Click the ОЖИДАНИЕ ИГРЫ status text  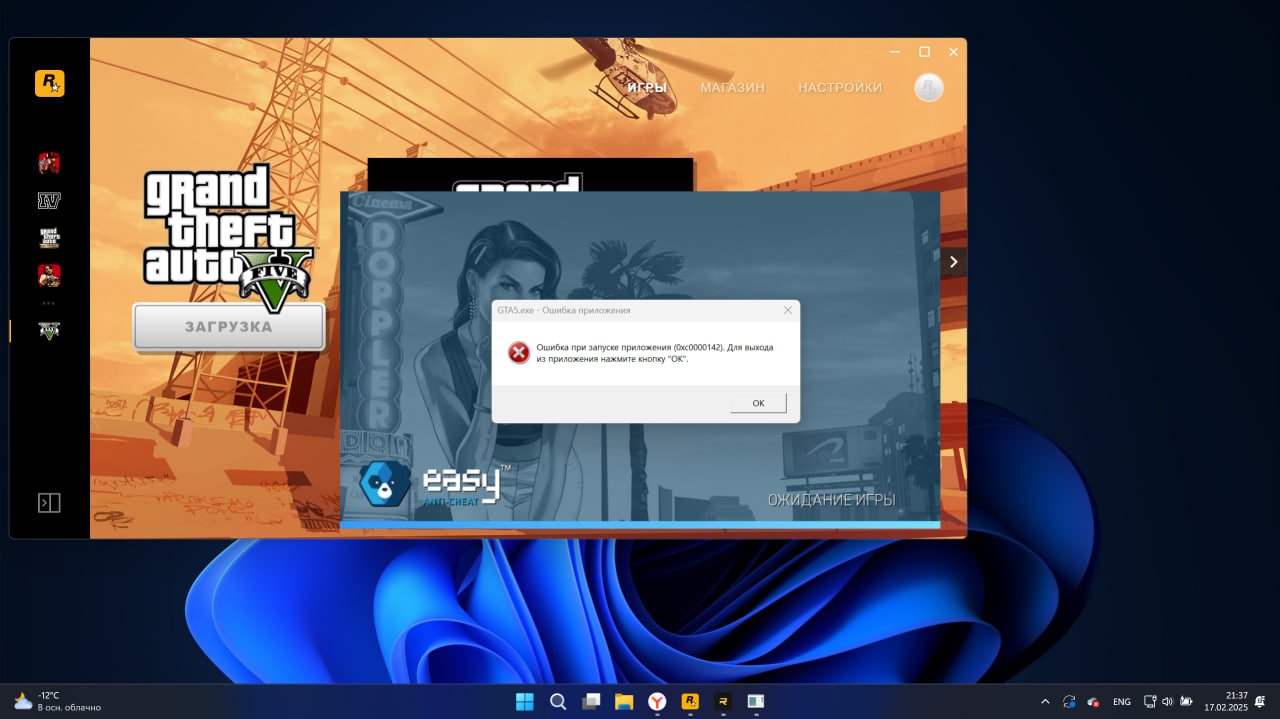831,500
